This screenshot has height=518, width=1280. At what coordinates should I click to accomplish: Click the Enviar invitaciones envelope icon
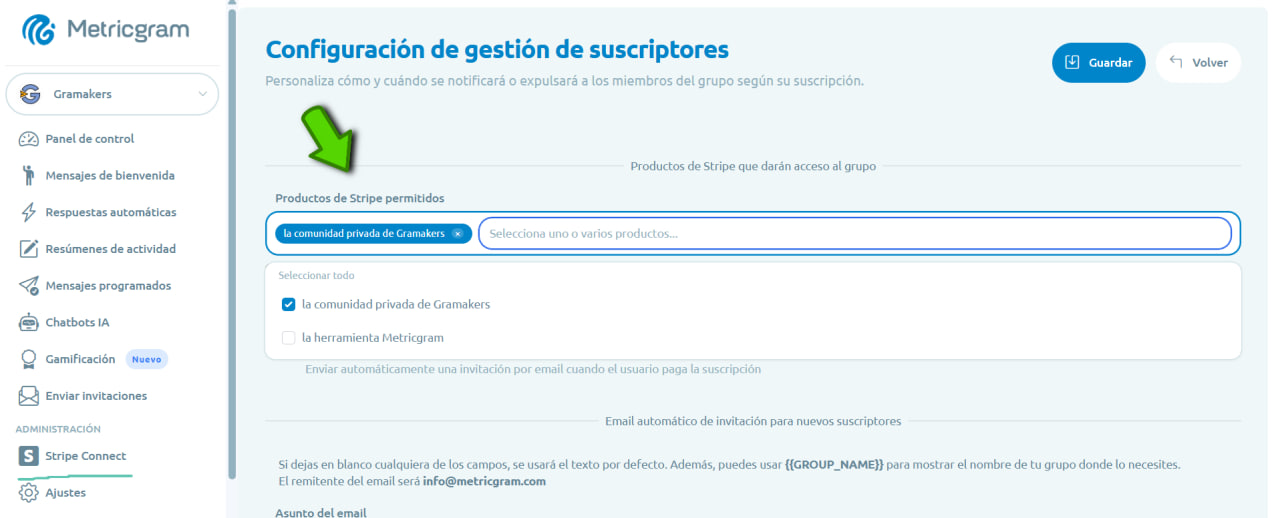pyautogui.click(x=29, y=396)
